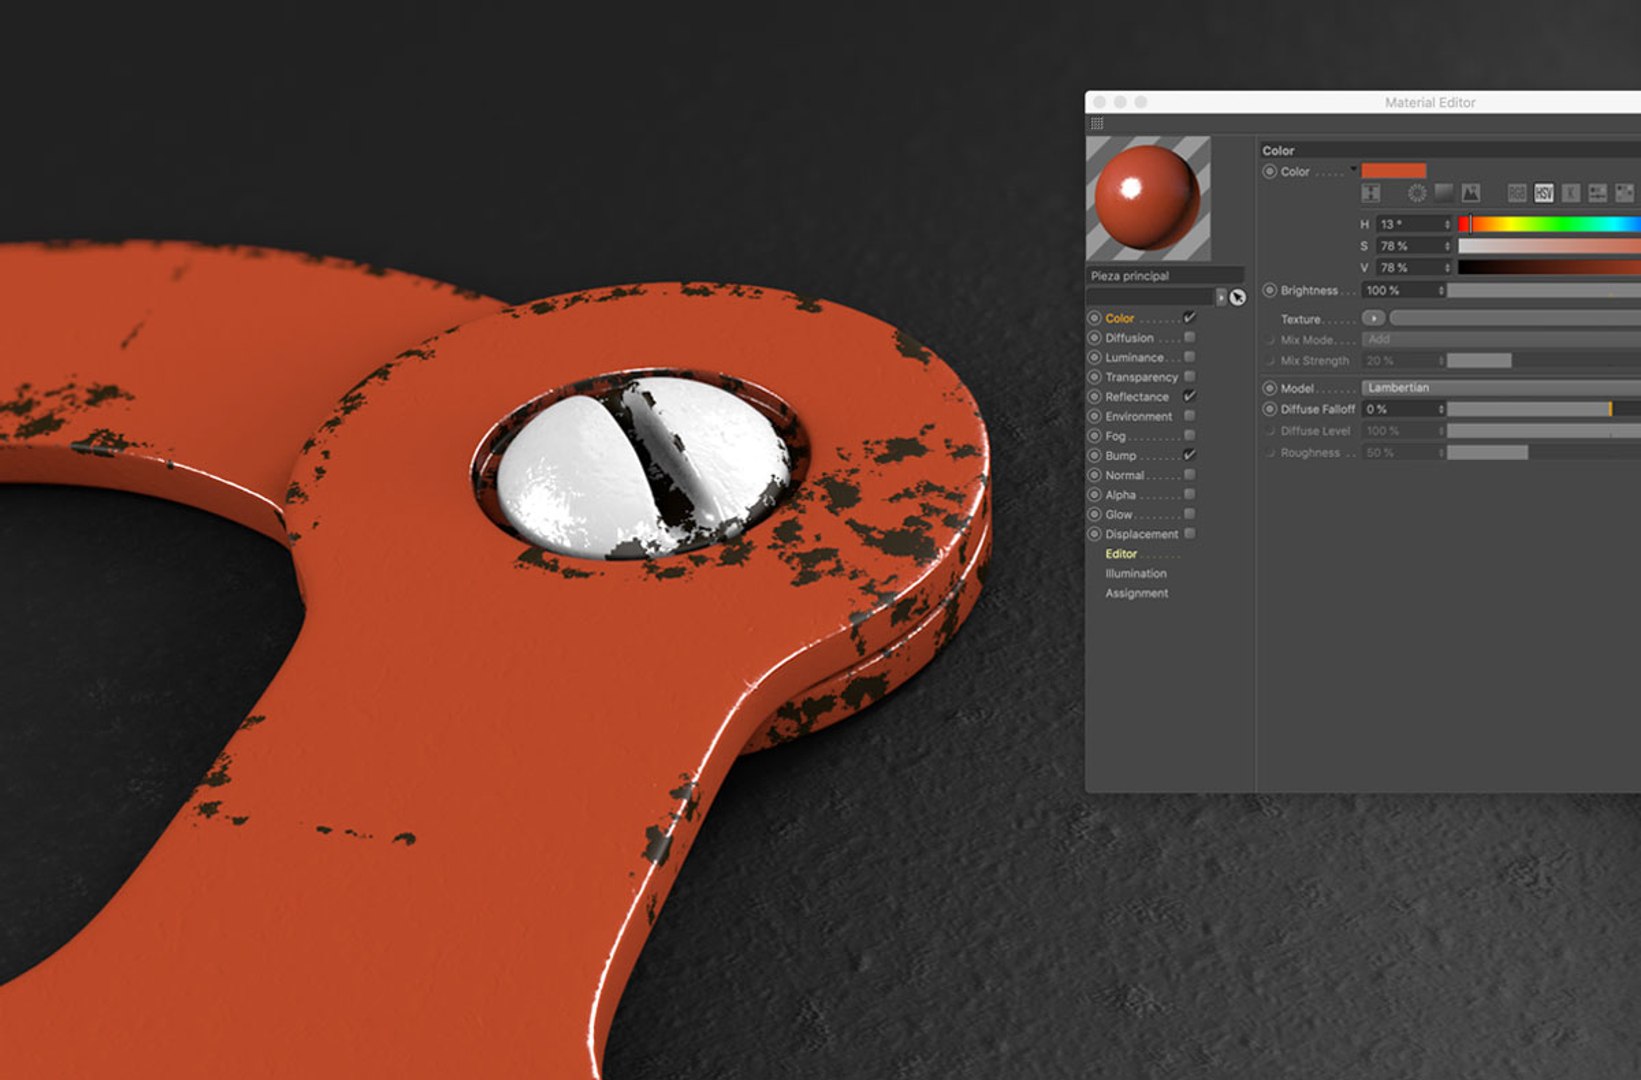Click the V value stepper arrows
Screen dimensions: 1641x1080
[1446, 268]
